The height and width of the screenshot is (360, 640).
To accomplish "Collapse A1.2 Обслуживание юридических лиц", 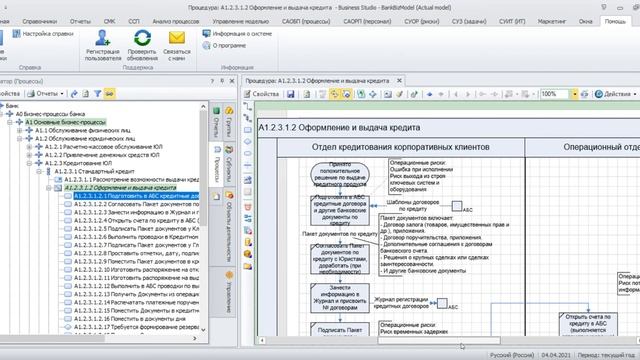I will [x=19, y=138].
